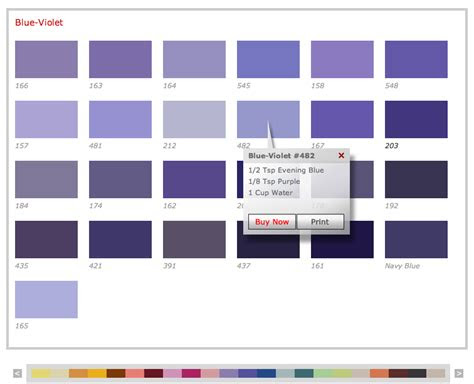Click the '1/8 Tsp Purple' line
The height and width of the screenshot is (384, 474).
pyautogui.click(x=274, y=181)
